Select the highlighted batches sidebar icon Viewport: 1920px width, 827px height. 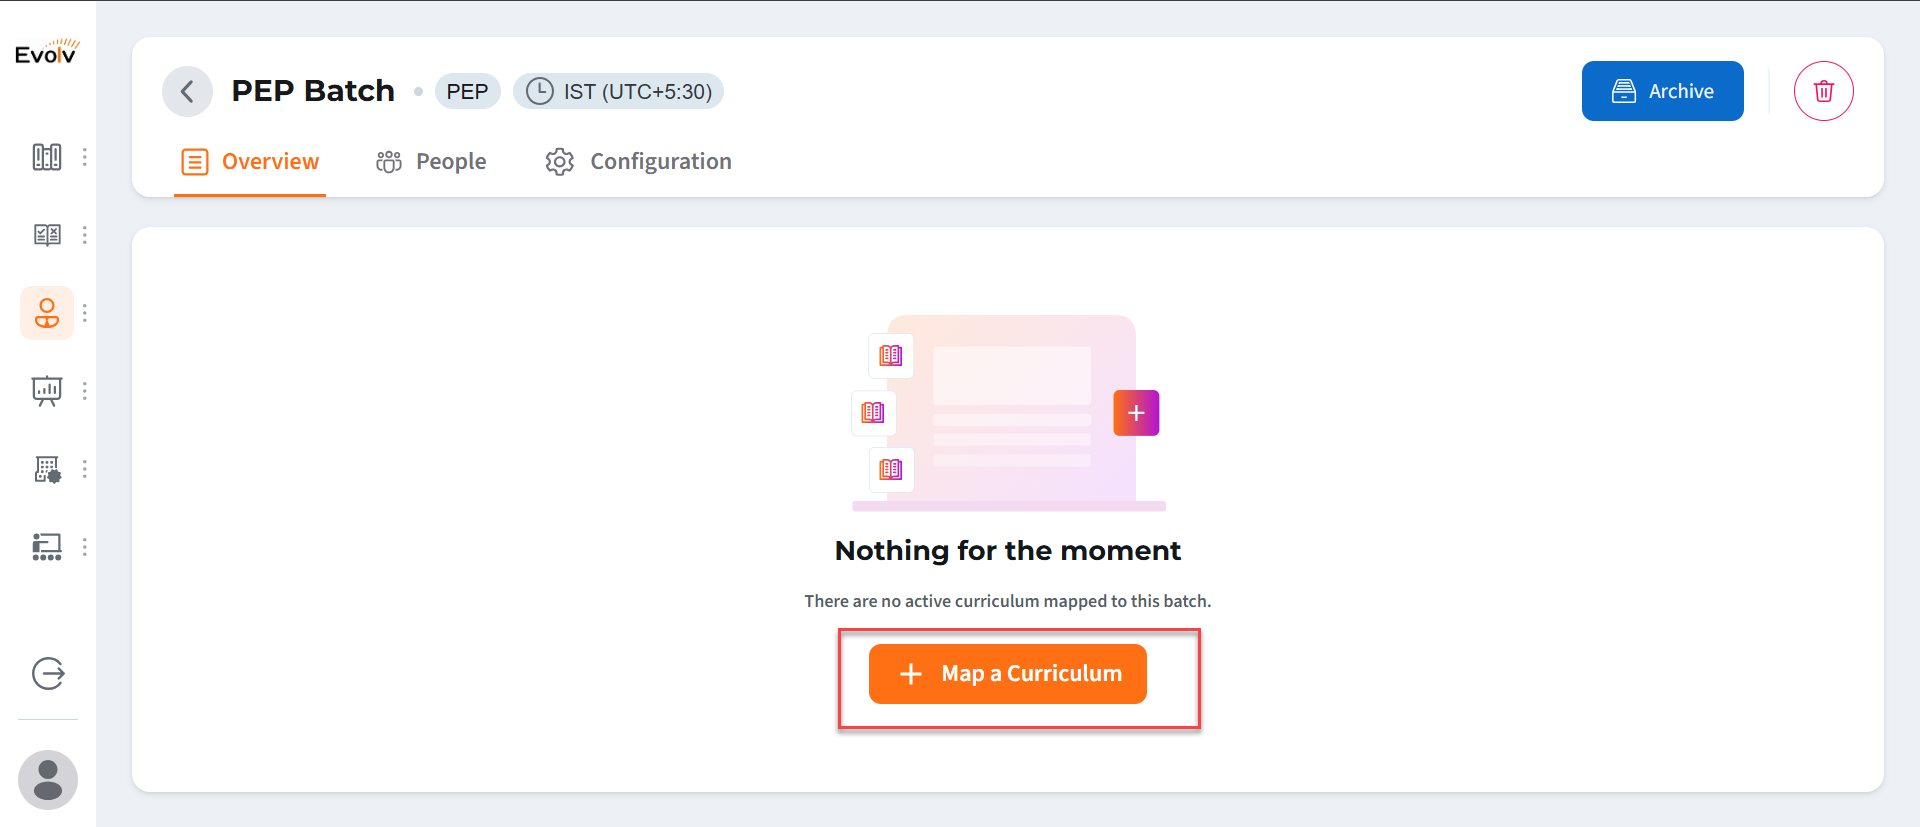pos(47,313)
